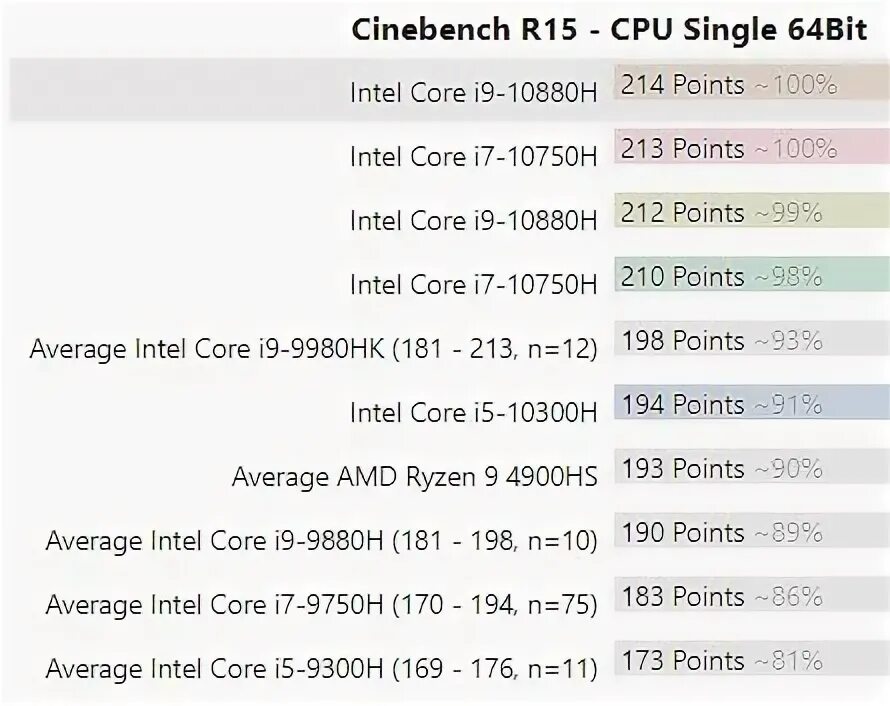Select the i9-10880H label beside 212 Points
The image size is (890, 706).
[473, 221]
